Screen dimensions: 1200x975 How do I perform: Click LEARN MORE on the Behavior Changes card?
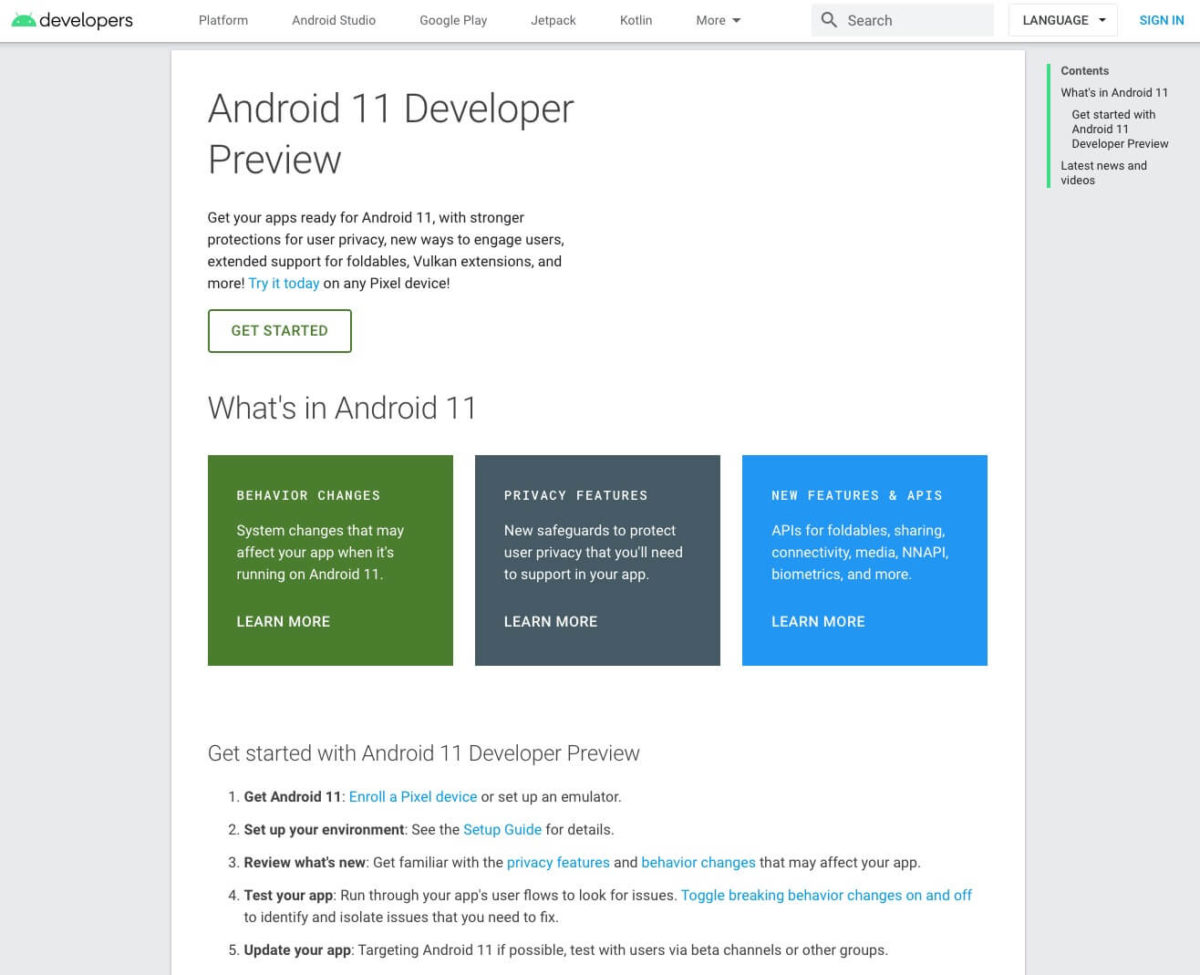coord(283,621)
